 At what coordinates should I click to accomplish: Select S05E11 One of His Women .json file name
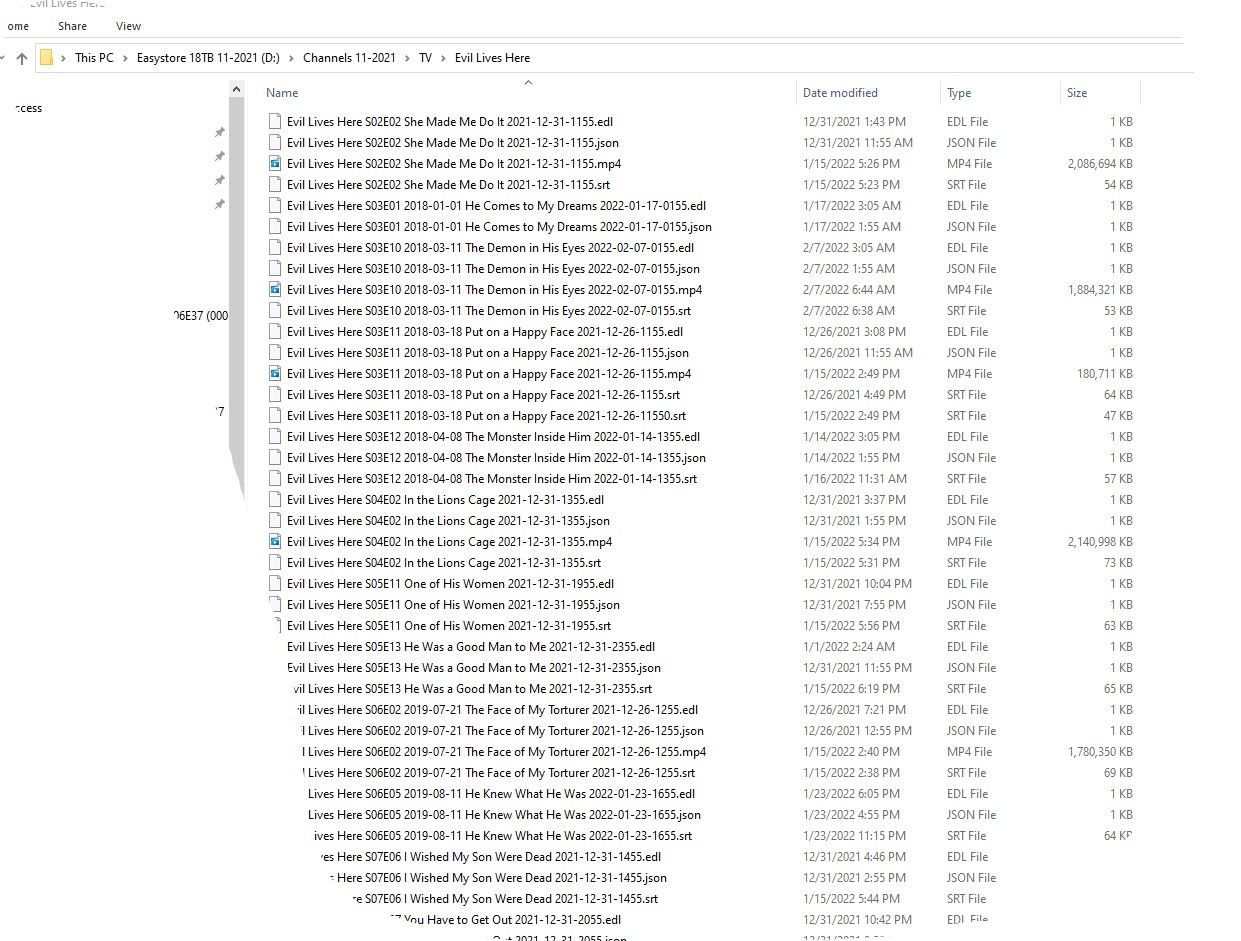coord(453,604)
